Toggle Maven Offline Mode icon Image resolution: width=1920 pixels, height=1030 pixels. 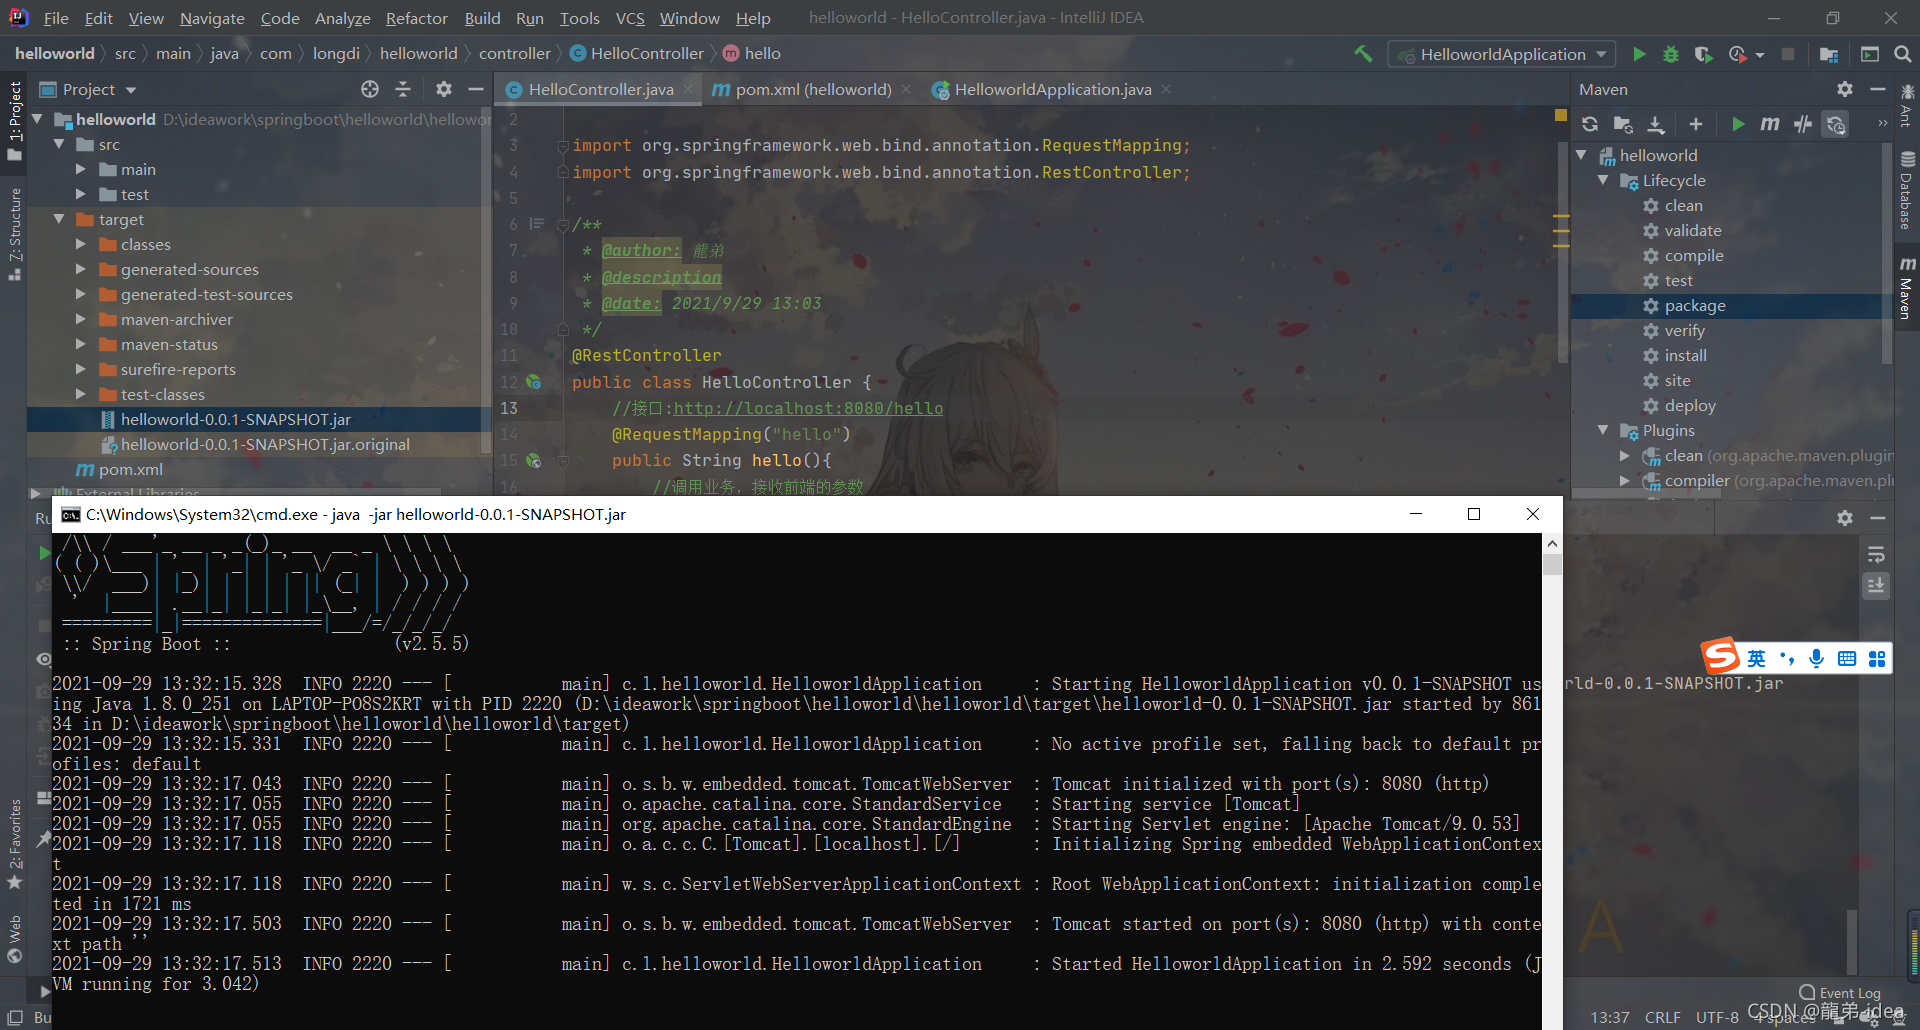(x=1803, y=124)
